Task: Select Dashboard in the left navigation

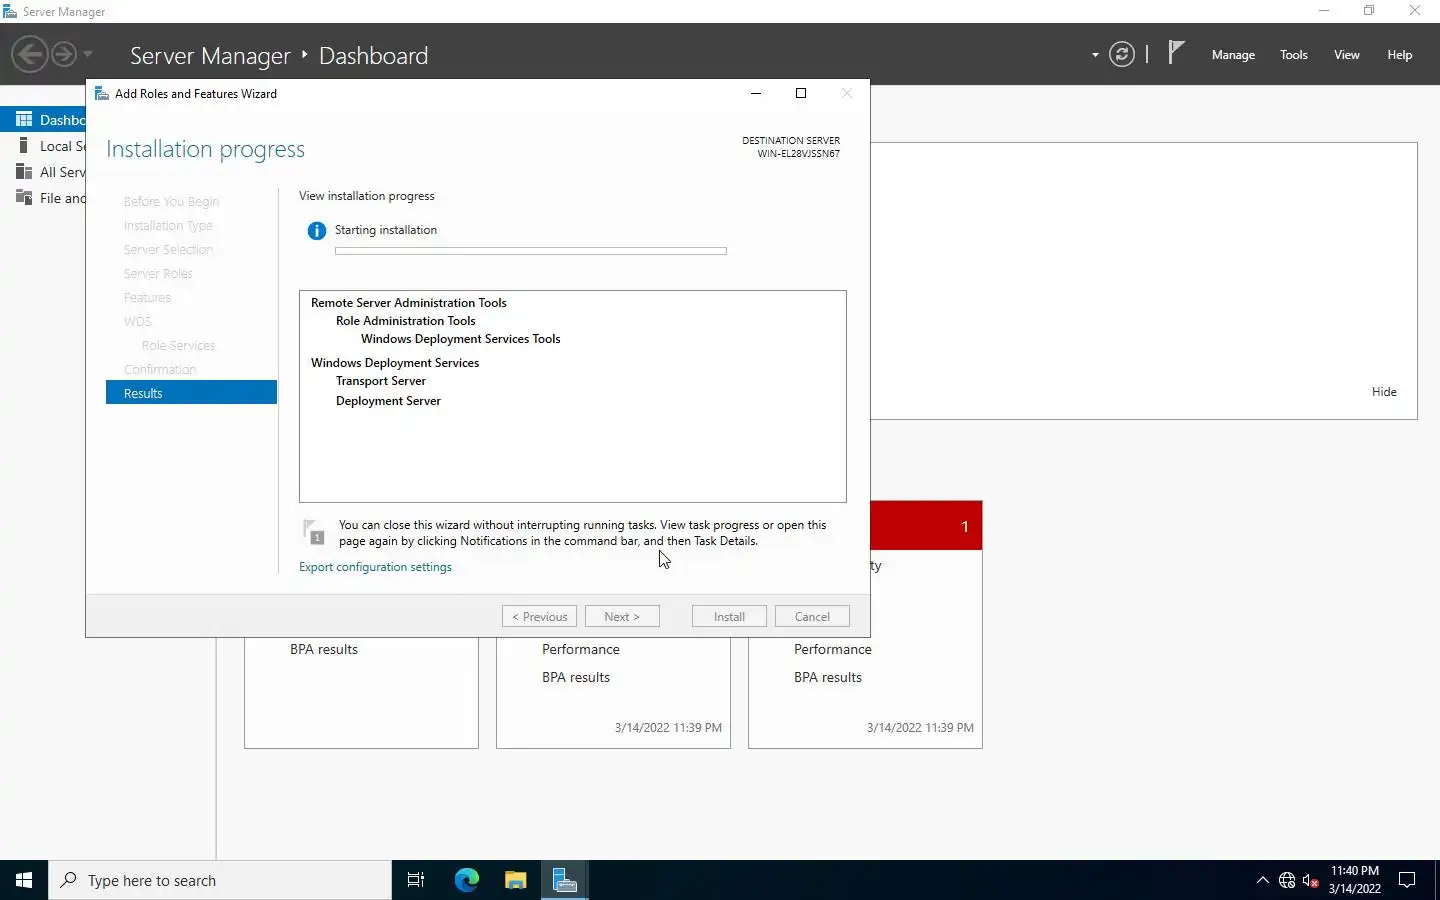Action: pos(43,120)
